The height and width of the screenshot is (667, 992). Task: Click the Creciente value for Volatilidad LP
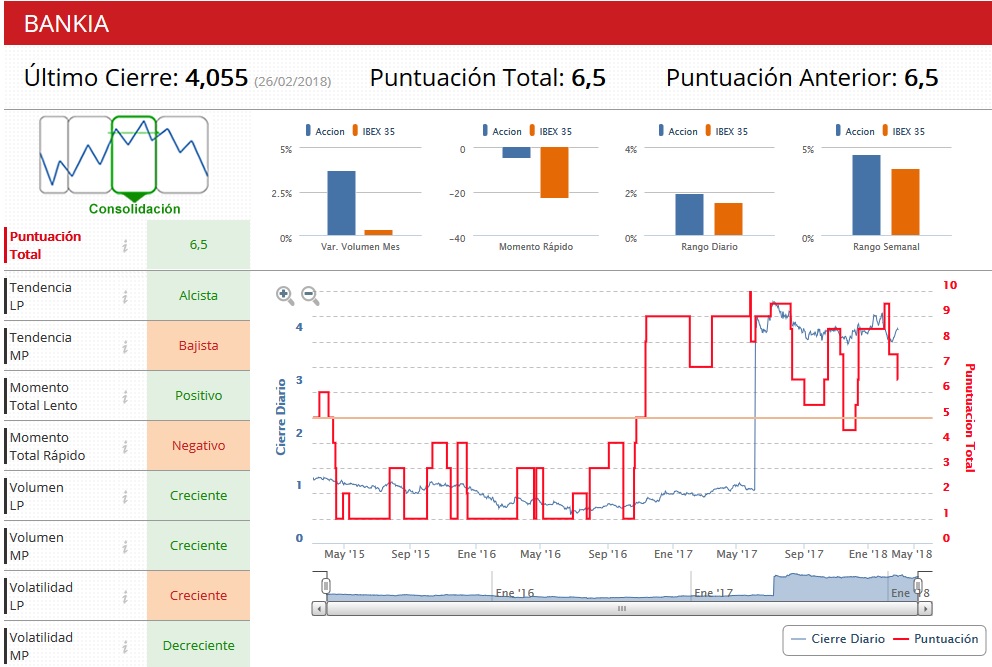[x=198, y=595]
